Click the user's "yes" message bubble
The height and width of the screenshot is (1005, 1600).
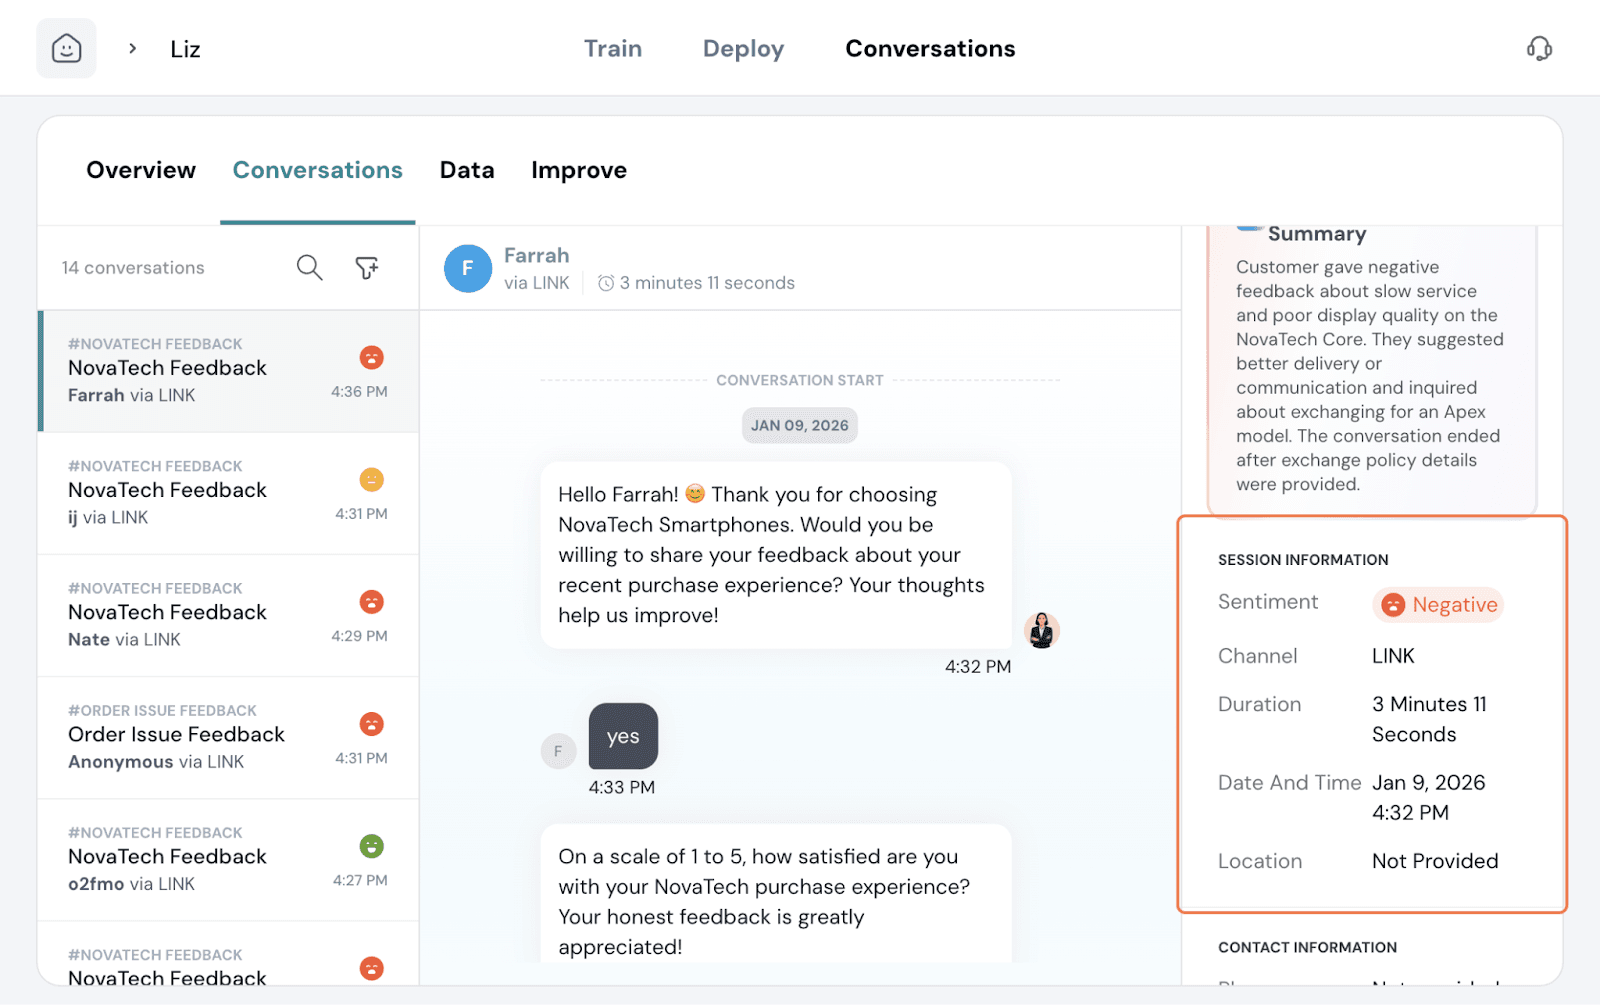(623, 736)
